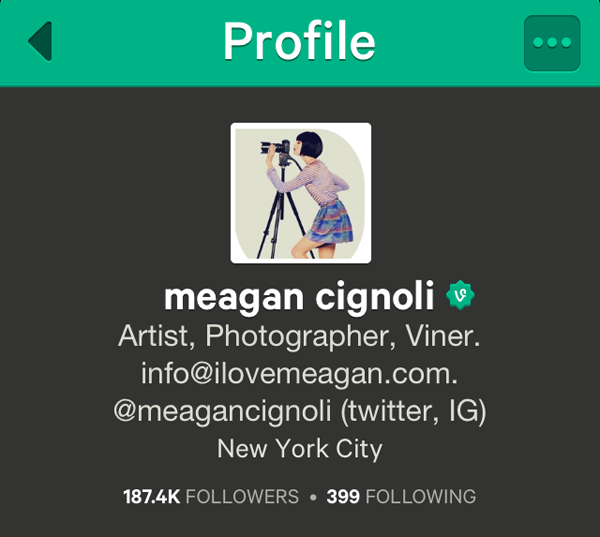Click the woman's skirt in avatar
Image resolution: width=600 pixels, height=537 pixels.
(329, 223)
